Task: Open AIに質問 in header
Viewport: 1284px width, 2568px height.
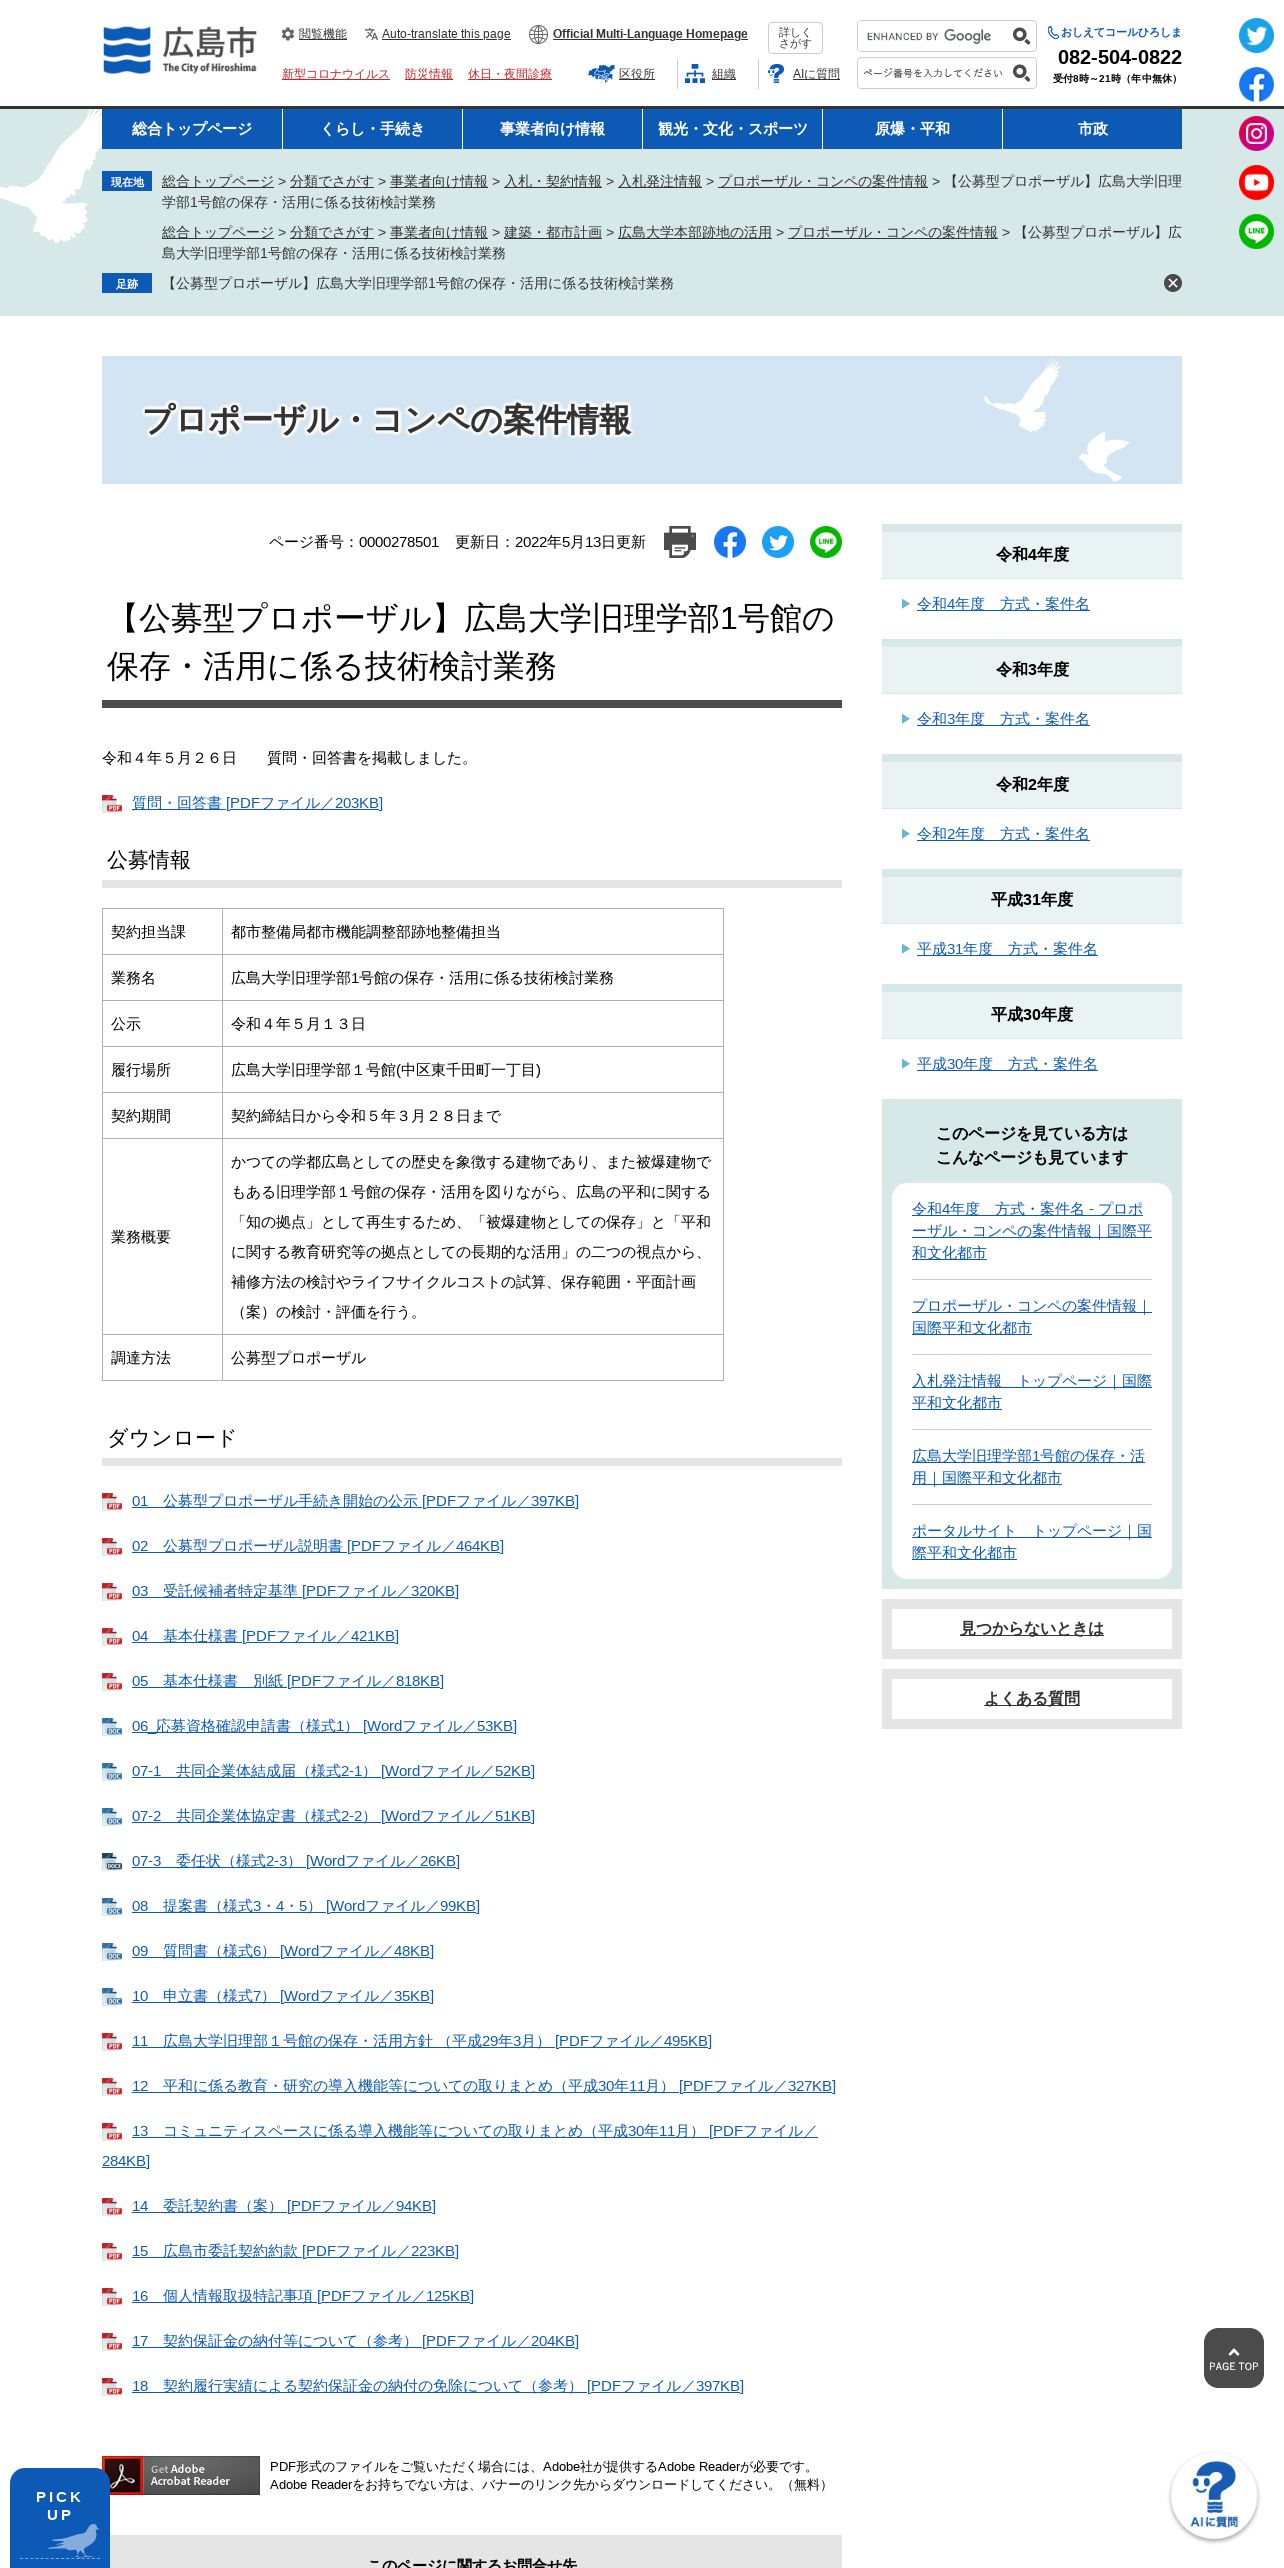Action: 803,74
